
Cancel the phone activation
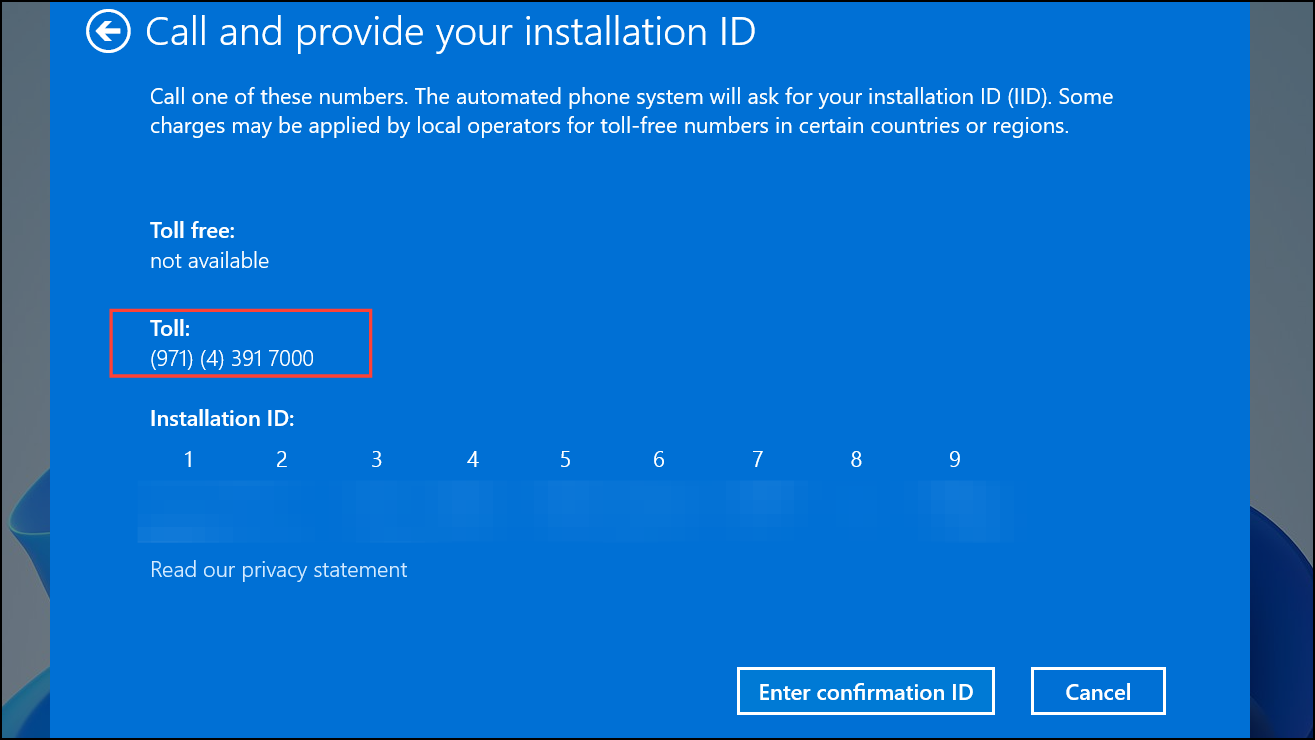(1098, 692)
